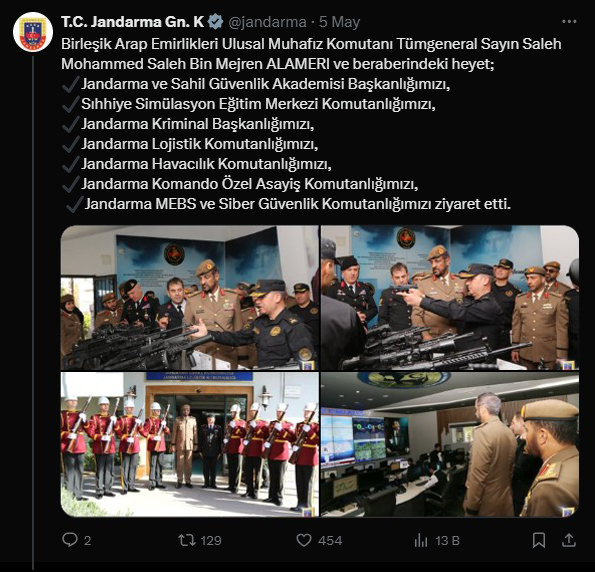The height and width of the screenshot is (572, 595).
Task: Open bottom-right photo of control room
Action: (x=450, y=444)
